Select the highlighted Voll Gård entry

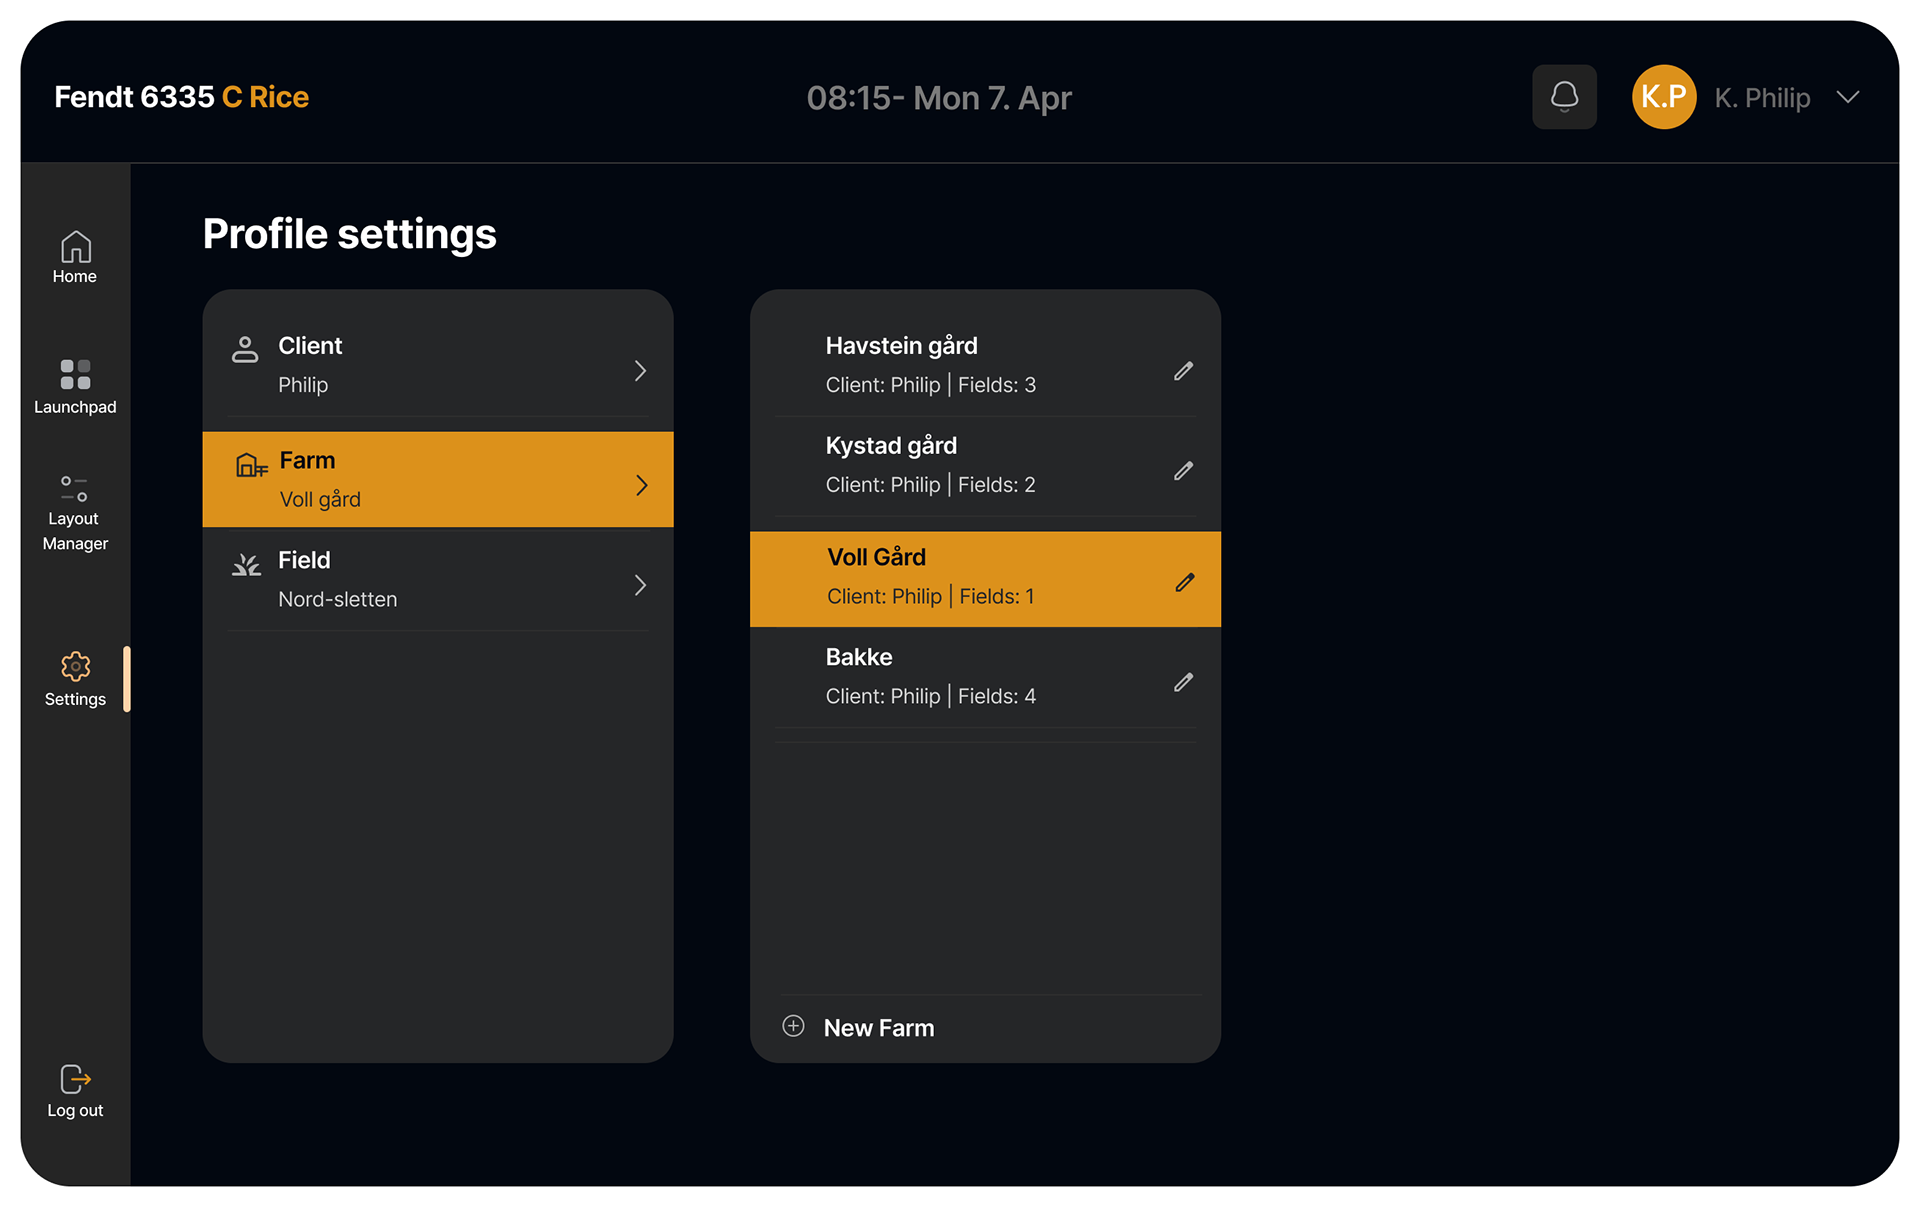[x=985, y=579]
